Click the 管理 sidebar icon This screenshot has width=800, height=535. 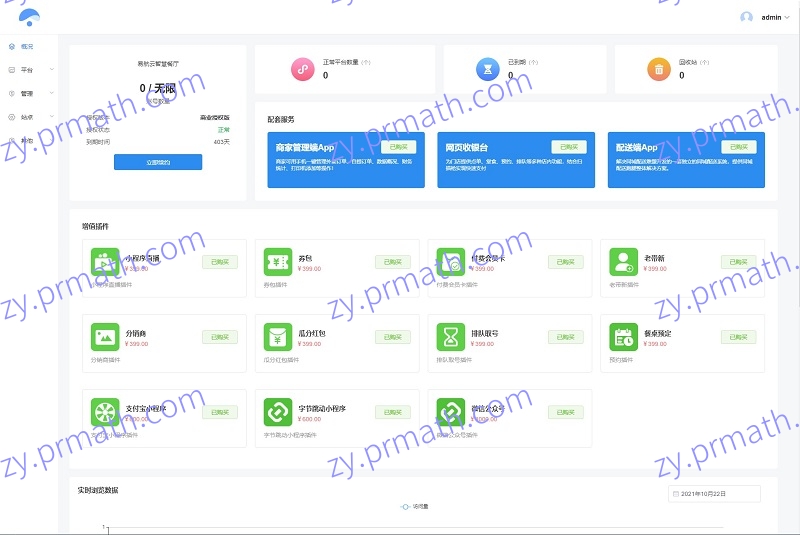[12, 93]
